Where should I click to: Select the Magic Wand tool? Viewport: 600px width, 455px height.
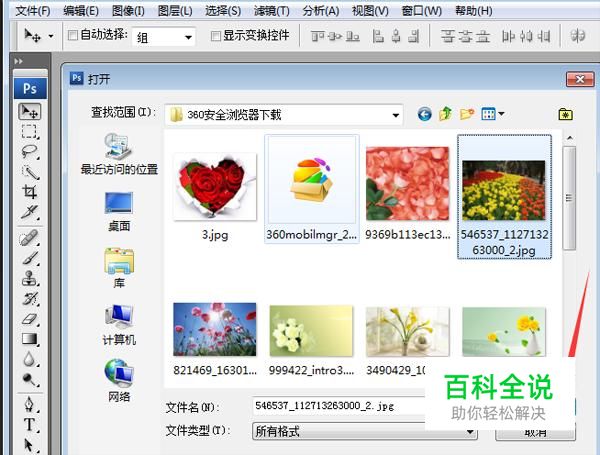[29, 171]
